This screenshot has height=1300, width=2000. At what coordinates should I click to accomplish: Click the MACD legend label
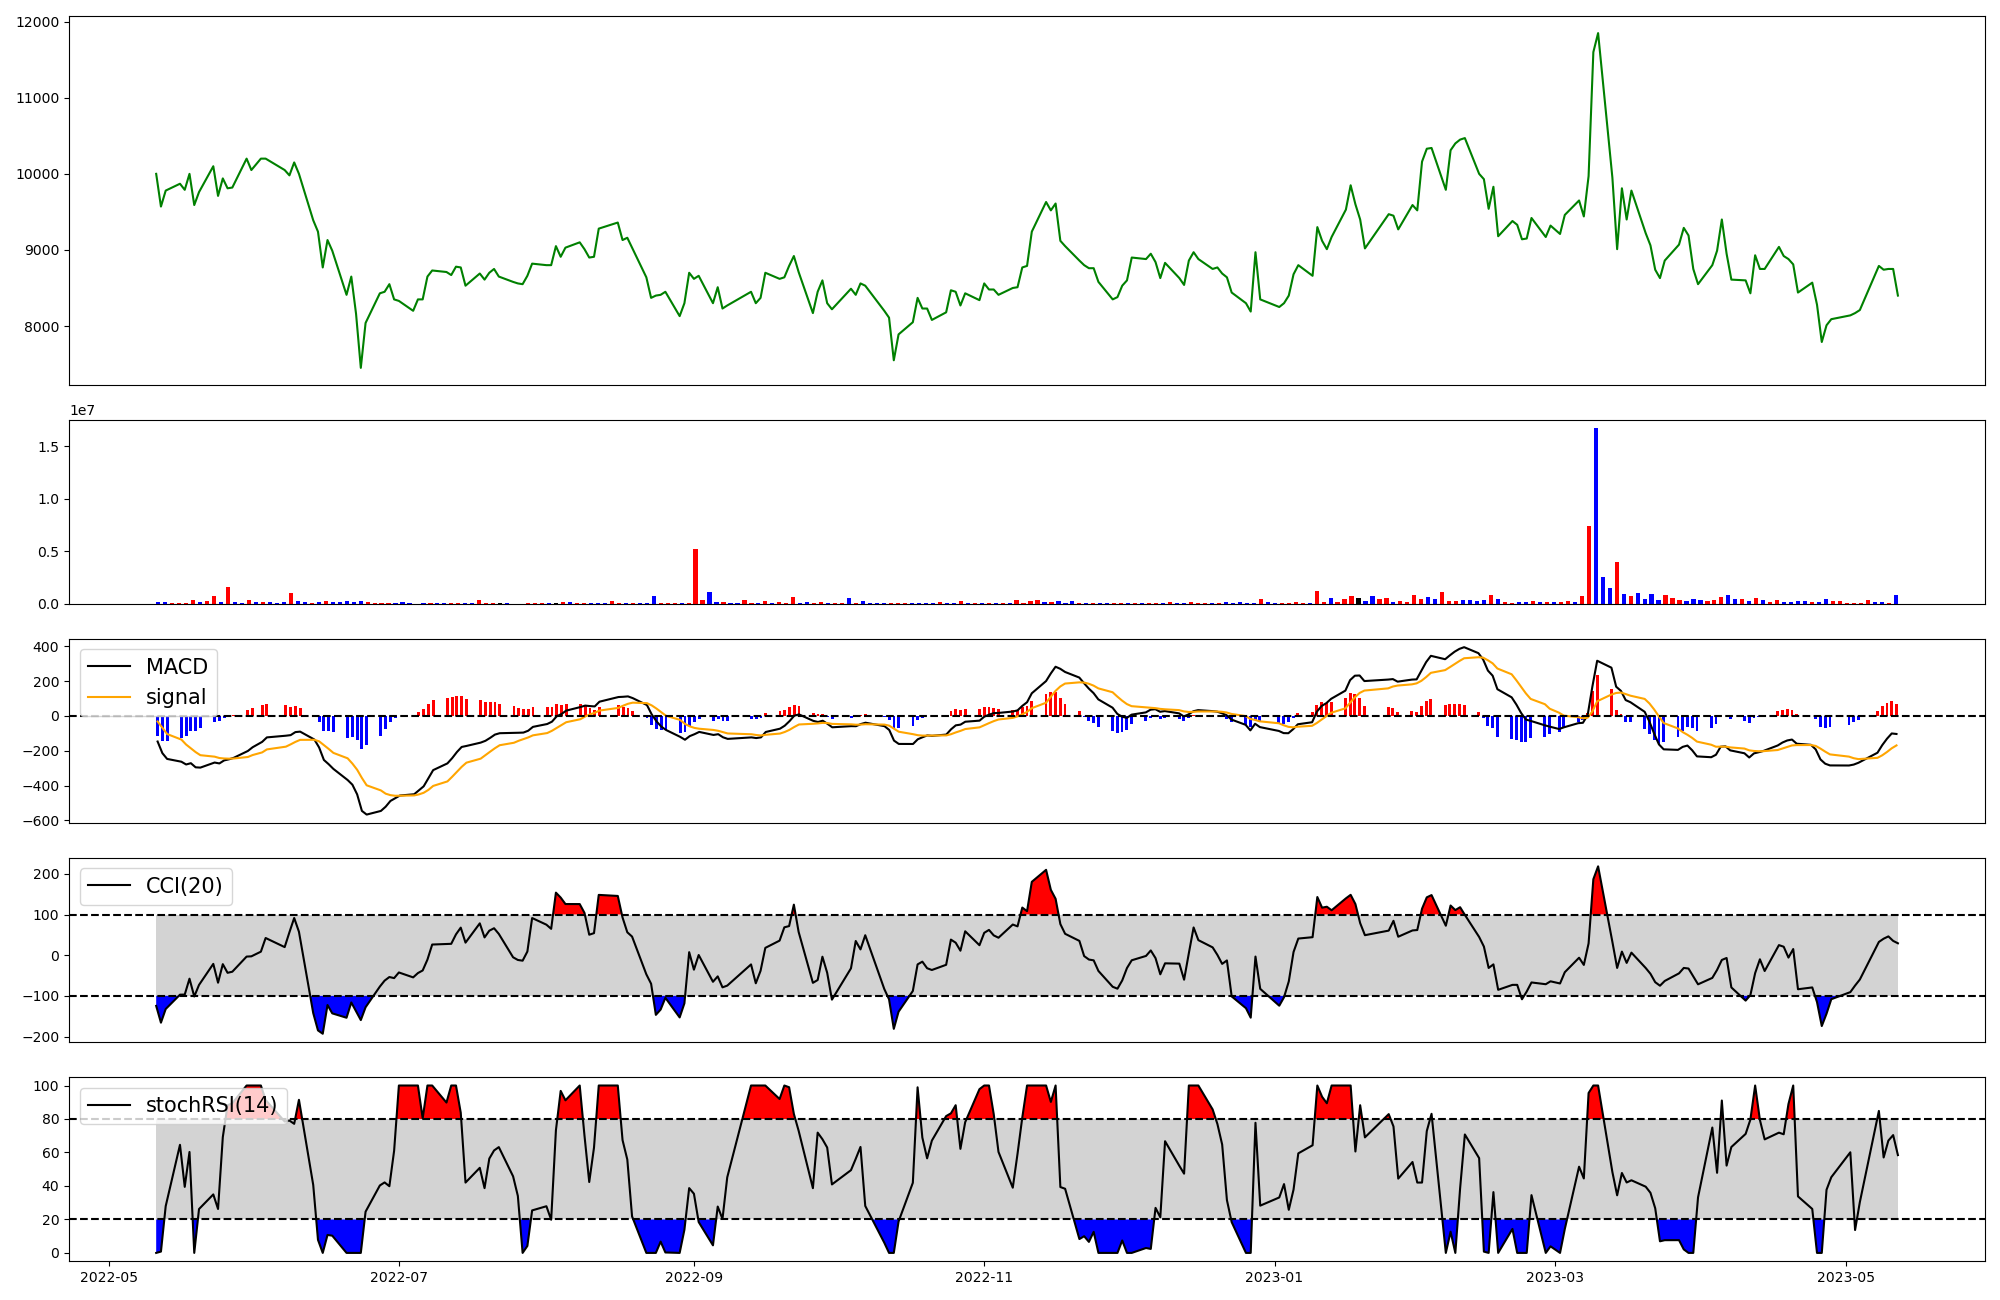pos(176,667)
